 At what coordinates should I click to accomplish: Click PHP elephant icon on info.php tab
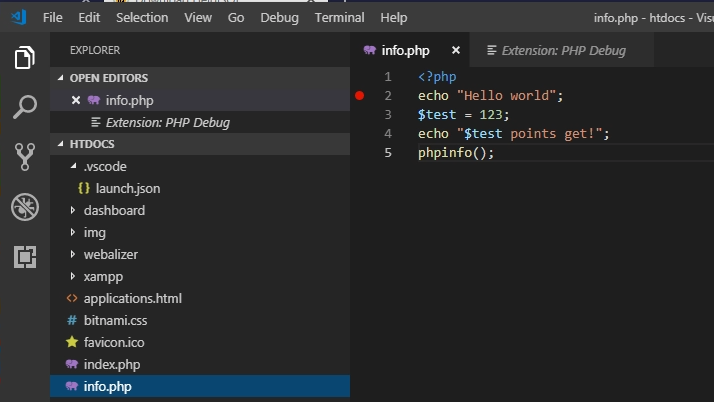370,50
